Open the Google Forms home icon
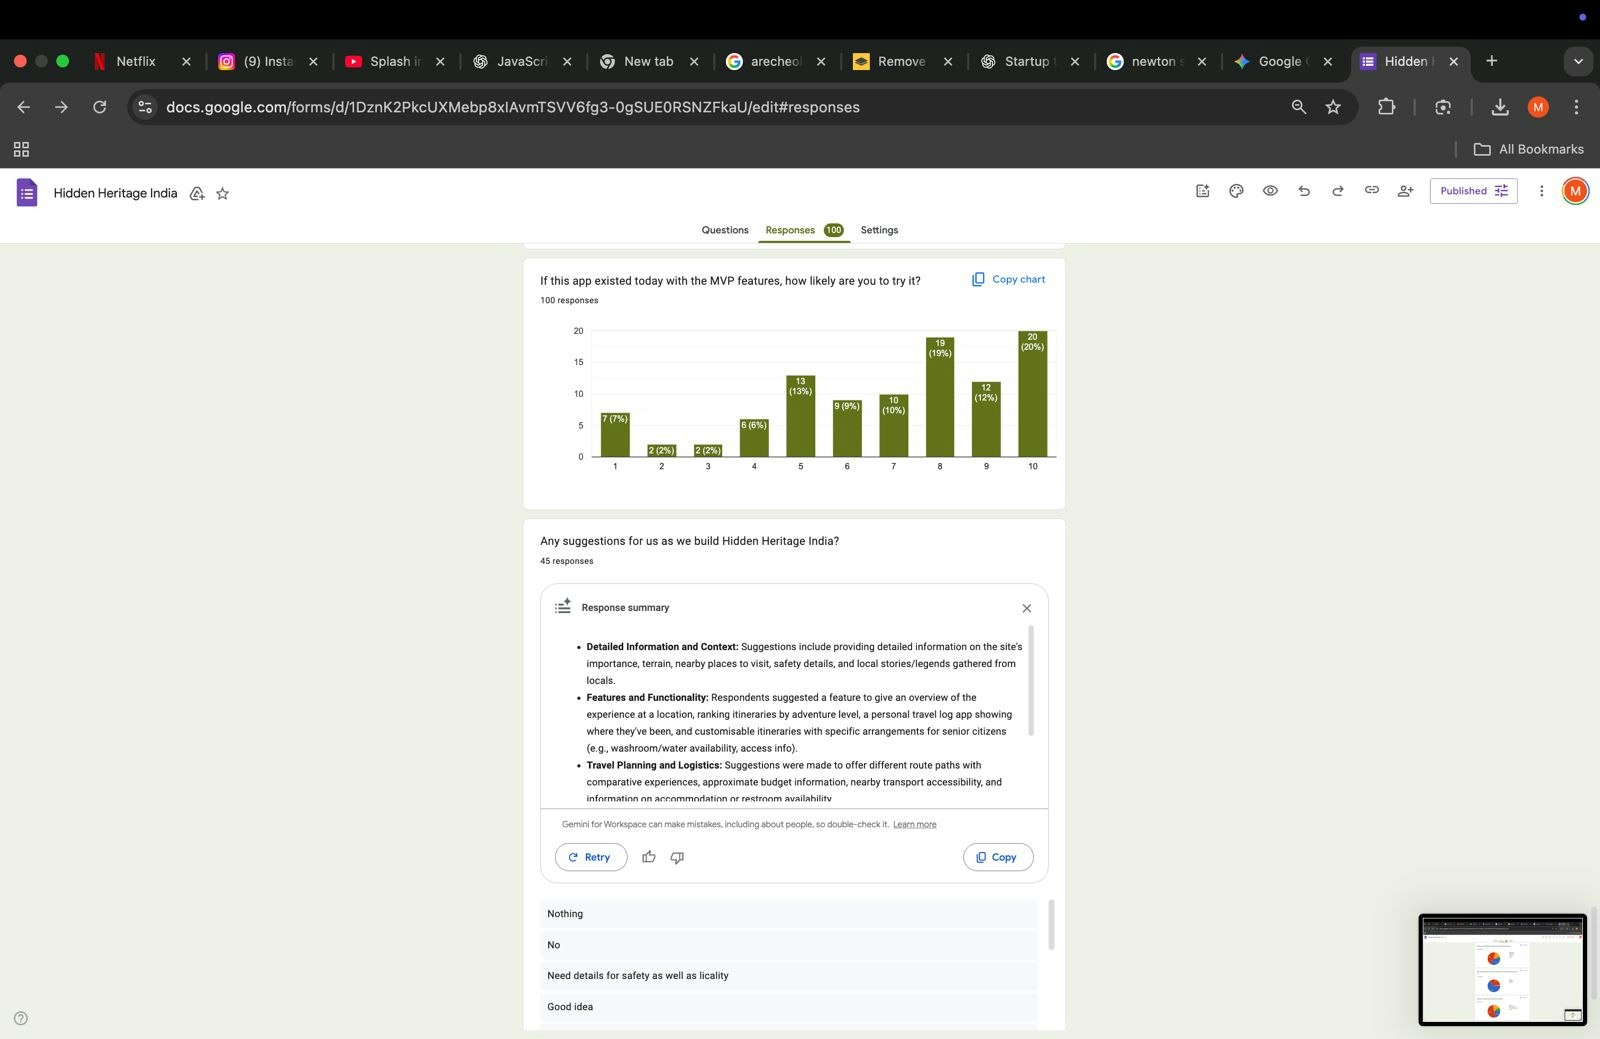This screenshot has width=1600, height=1039. pos(27,193)
